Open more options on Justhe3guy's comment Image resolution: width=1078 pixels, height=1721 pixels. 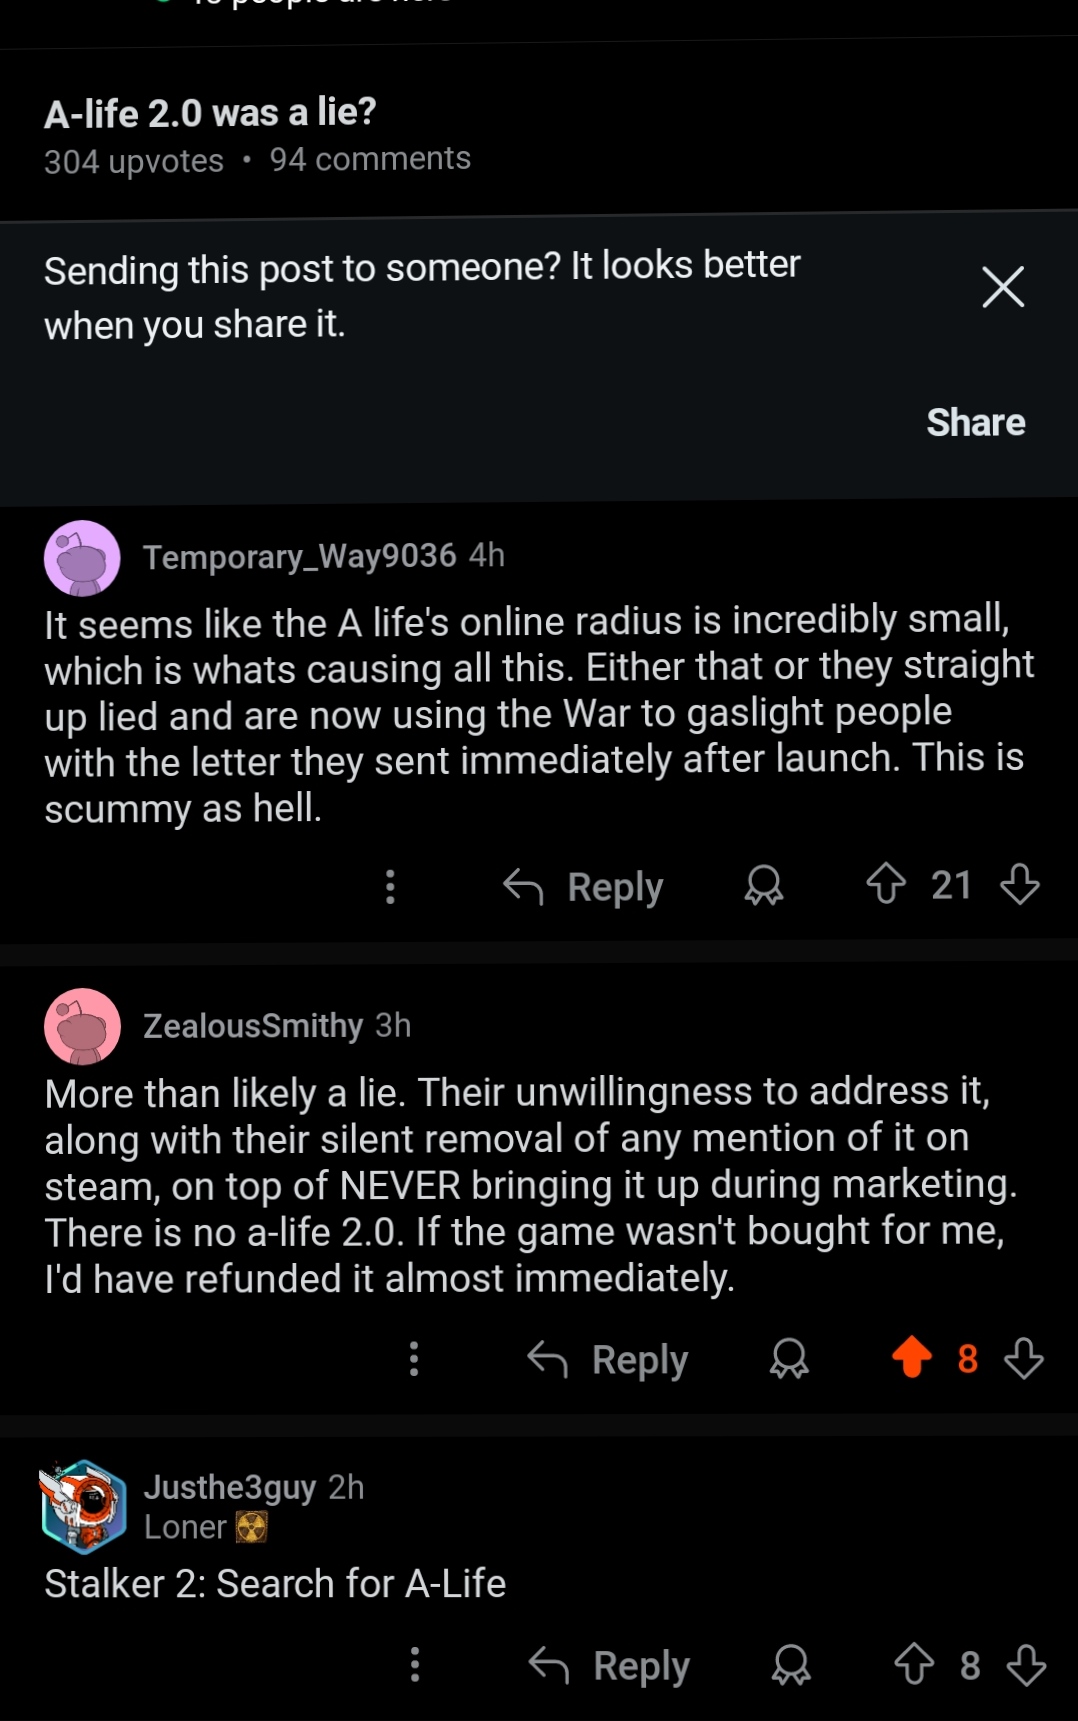pos(415,1665)
